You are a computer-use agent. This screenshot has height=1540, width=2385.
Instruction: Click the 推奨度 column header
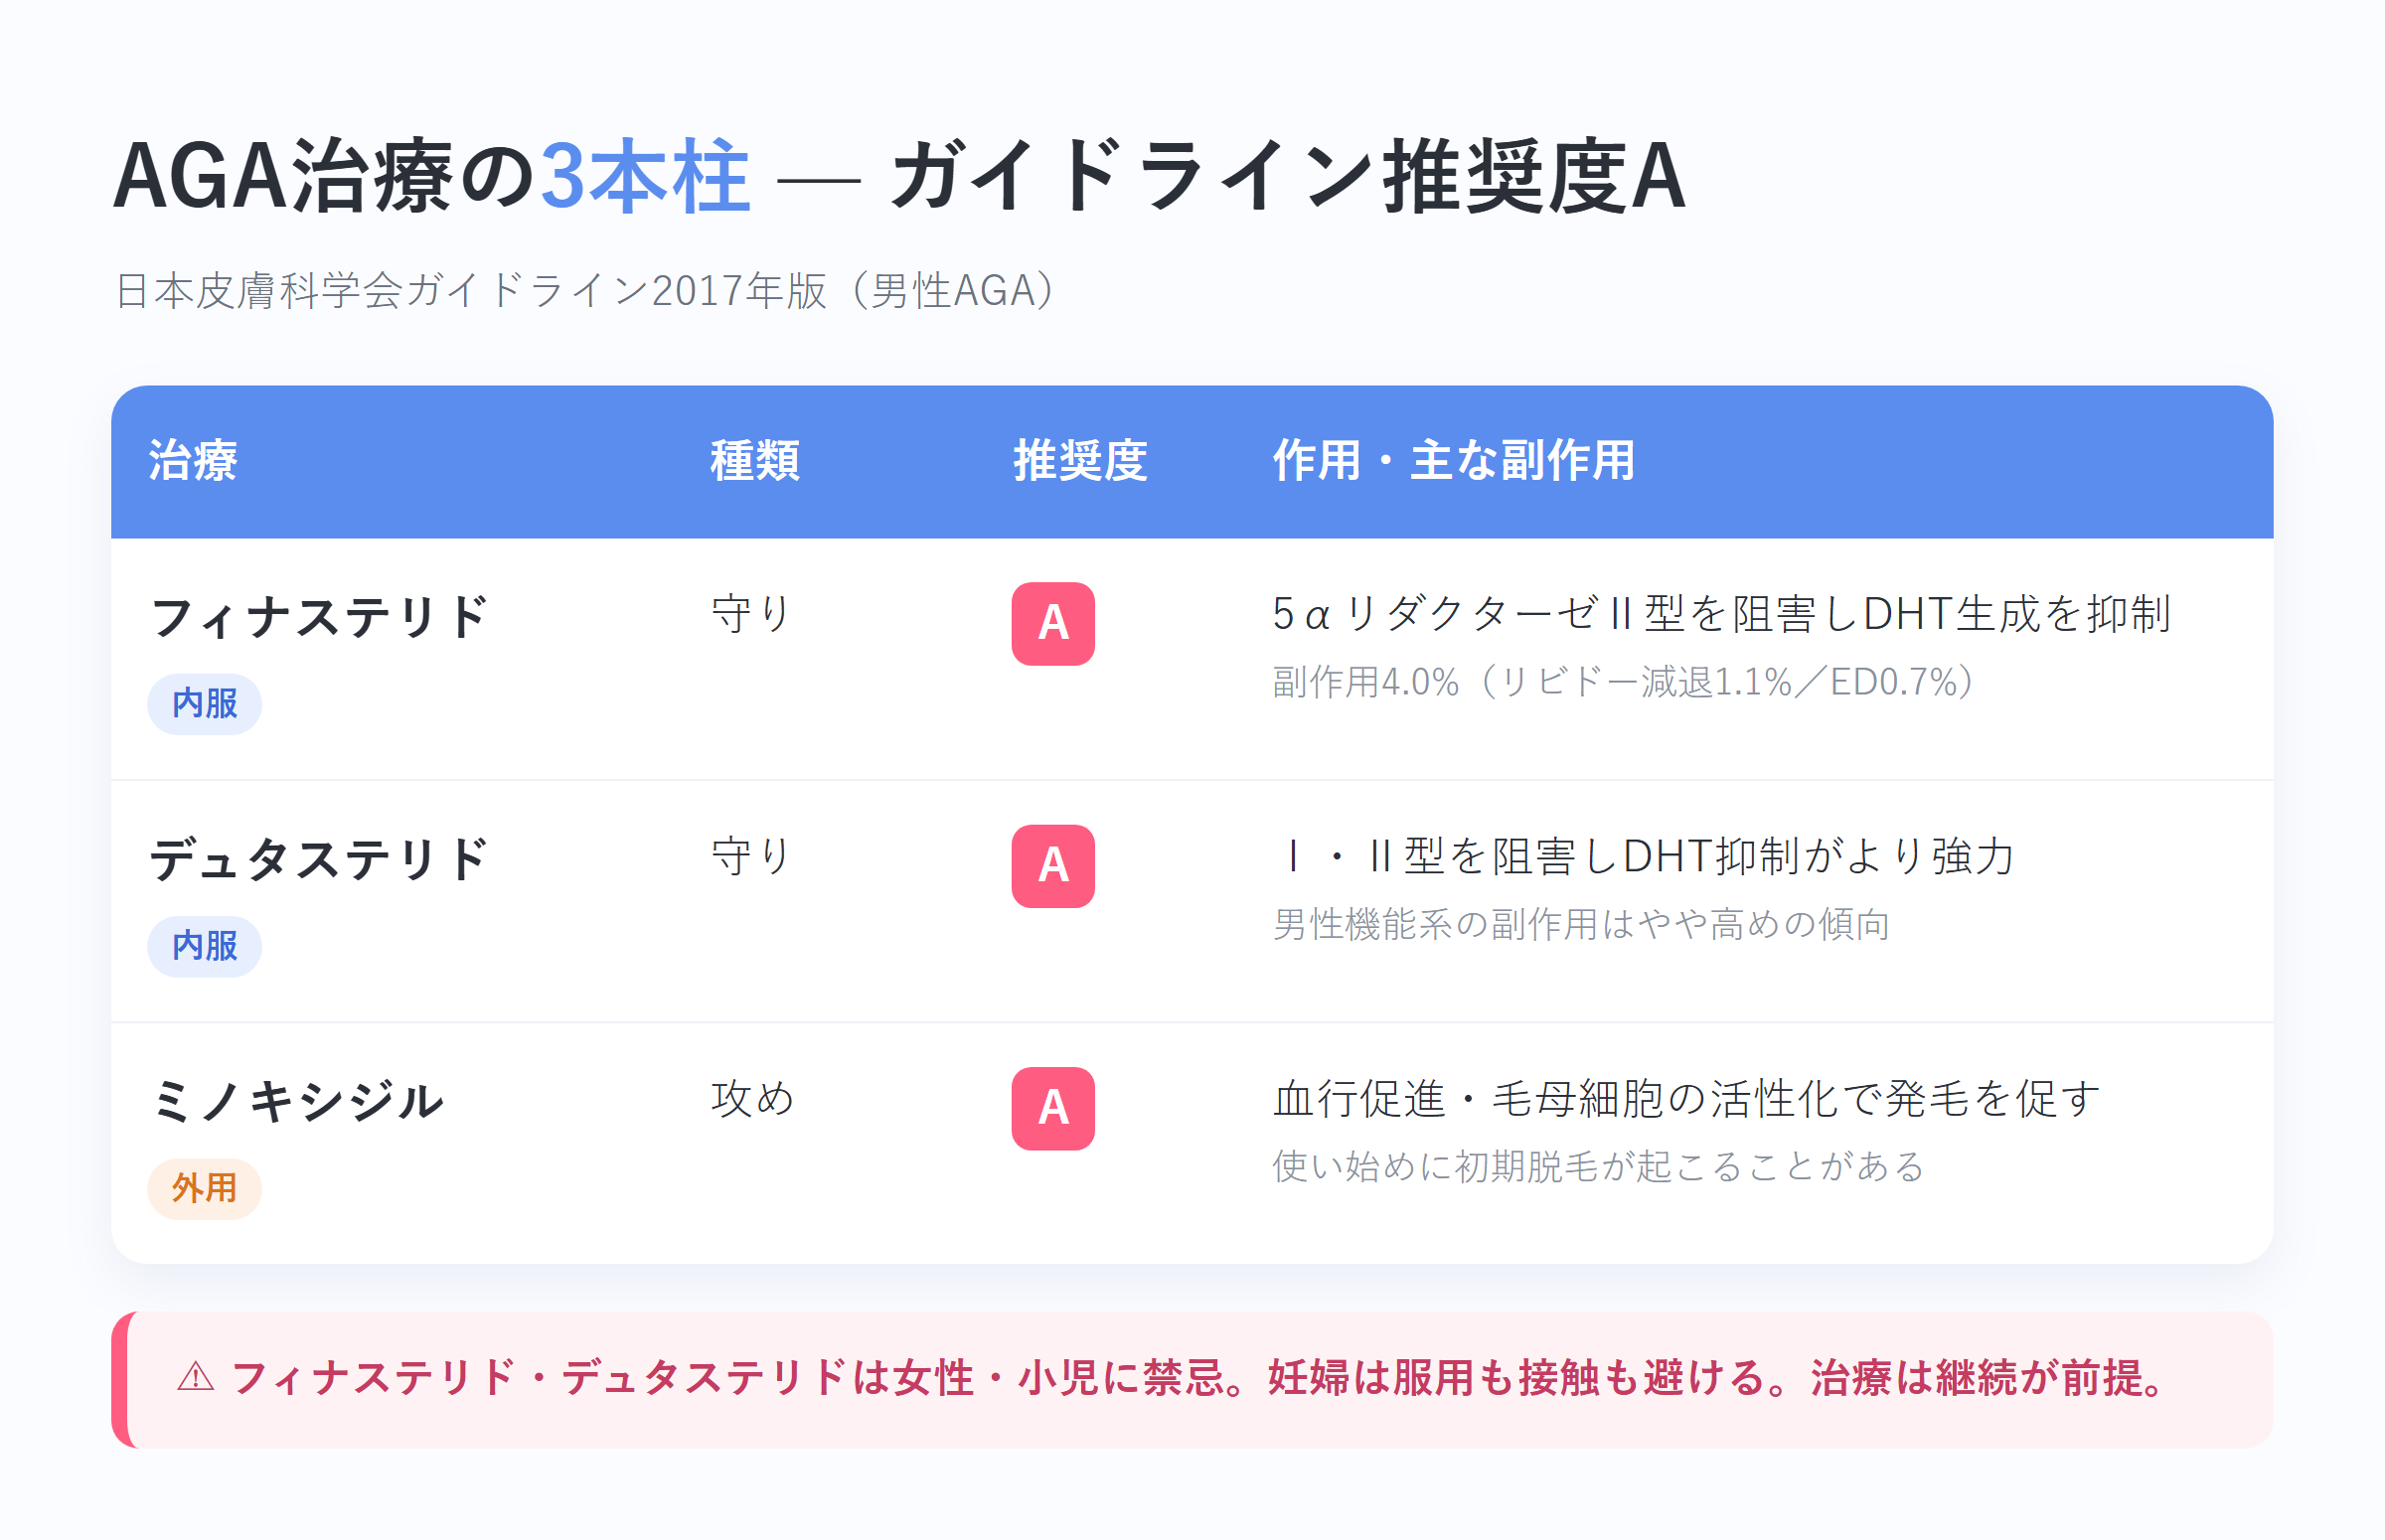point(1080,461)
